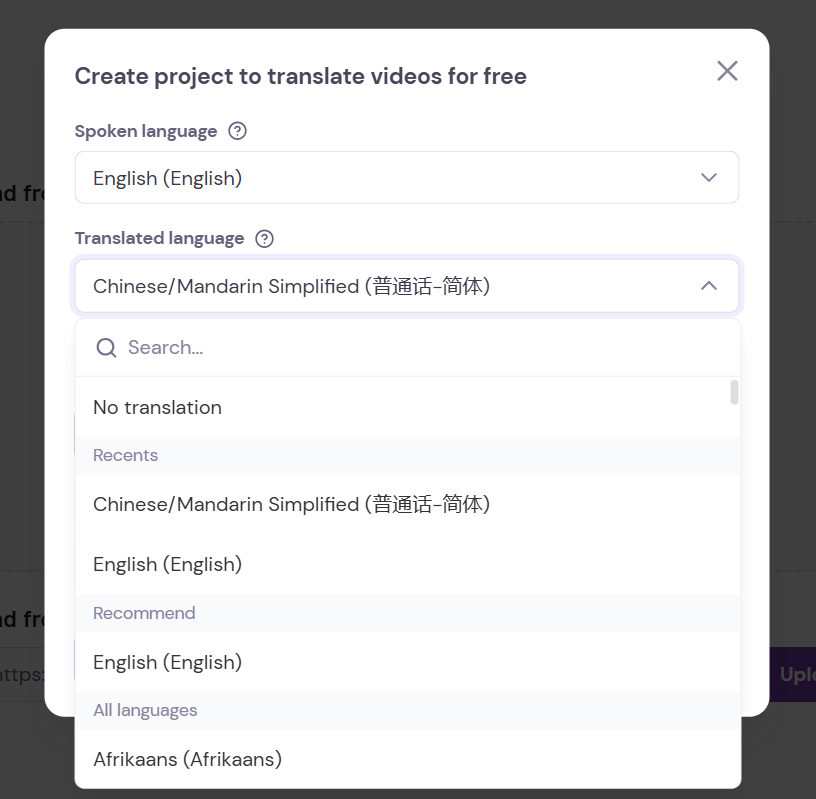
Task: Click the Spoken language help icon
Action: click(x=237, y=131)
